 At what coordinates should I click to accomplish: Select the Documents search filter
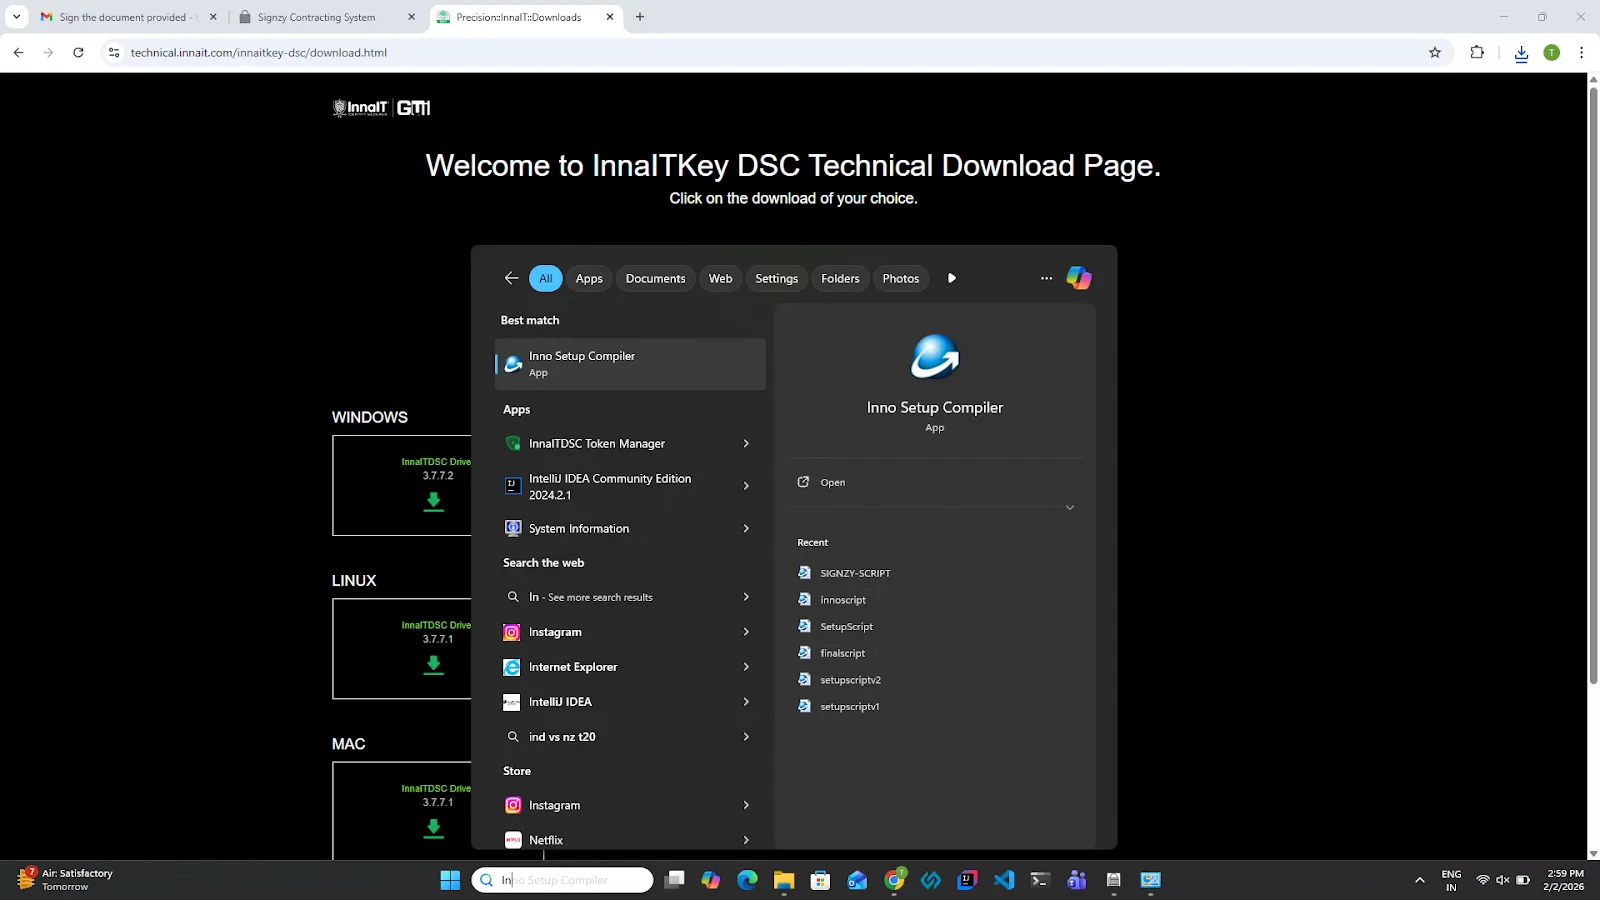coord(655,278)
